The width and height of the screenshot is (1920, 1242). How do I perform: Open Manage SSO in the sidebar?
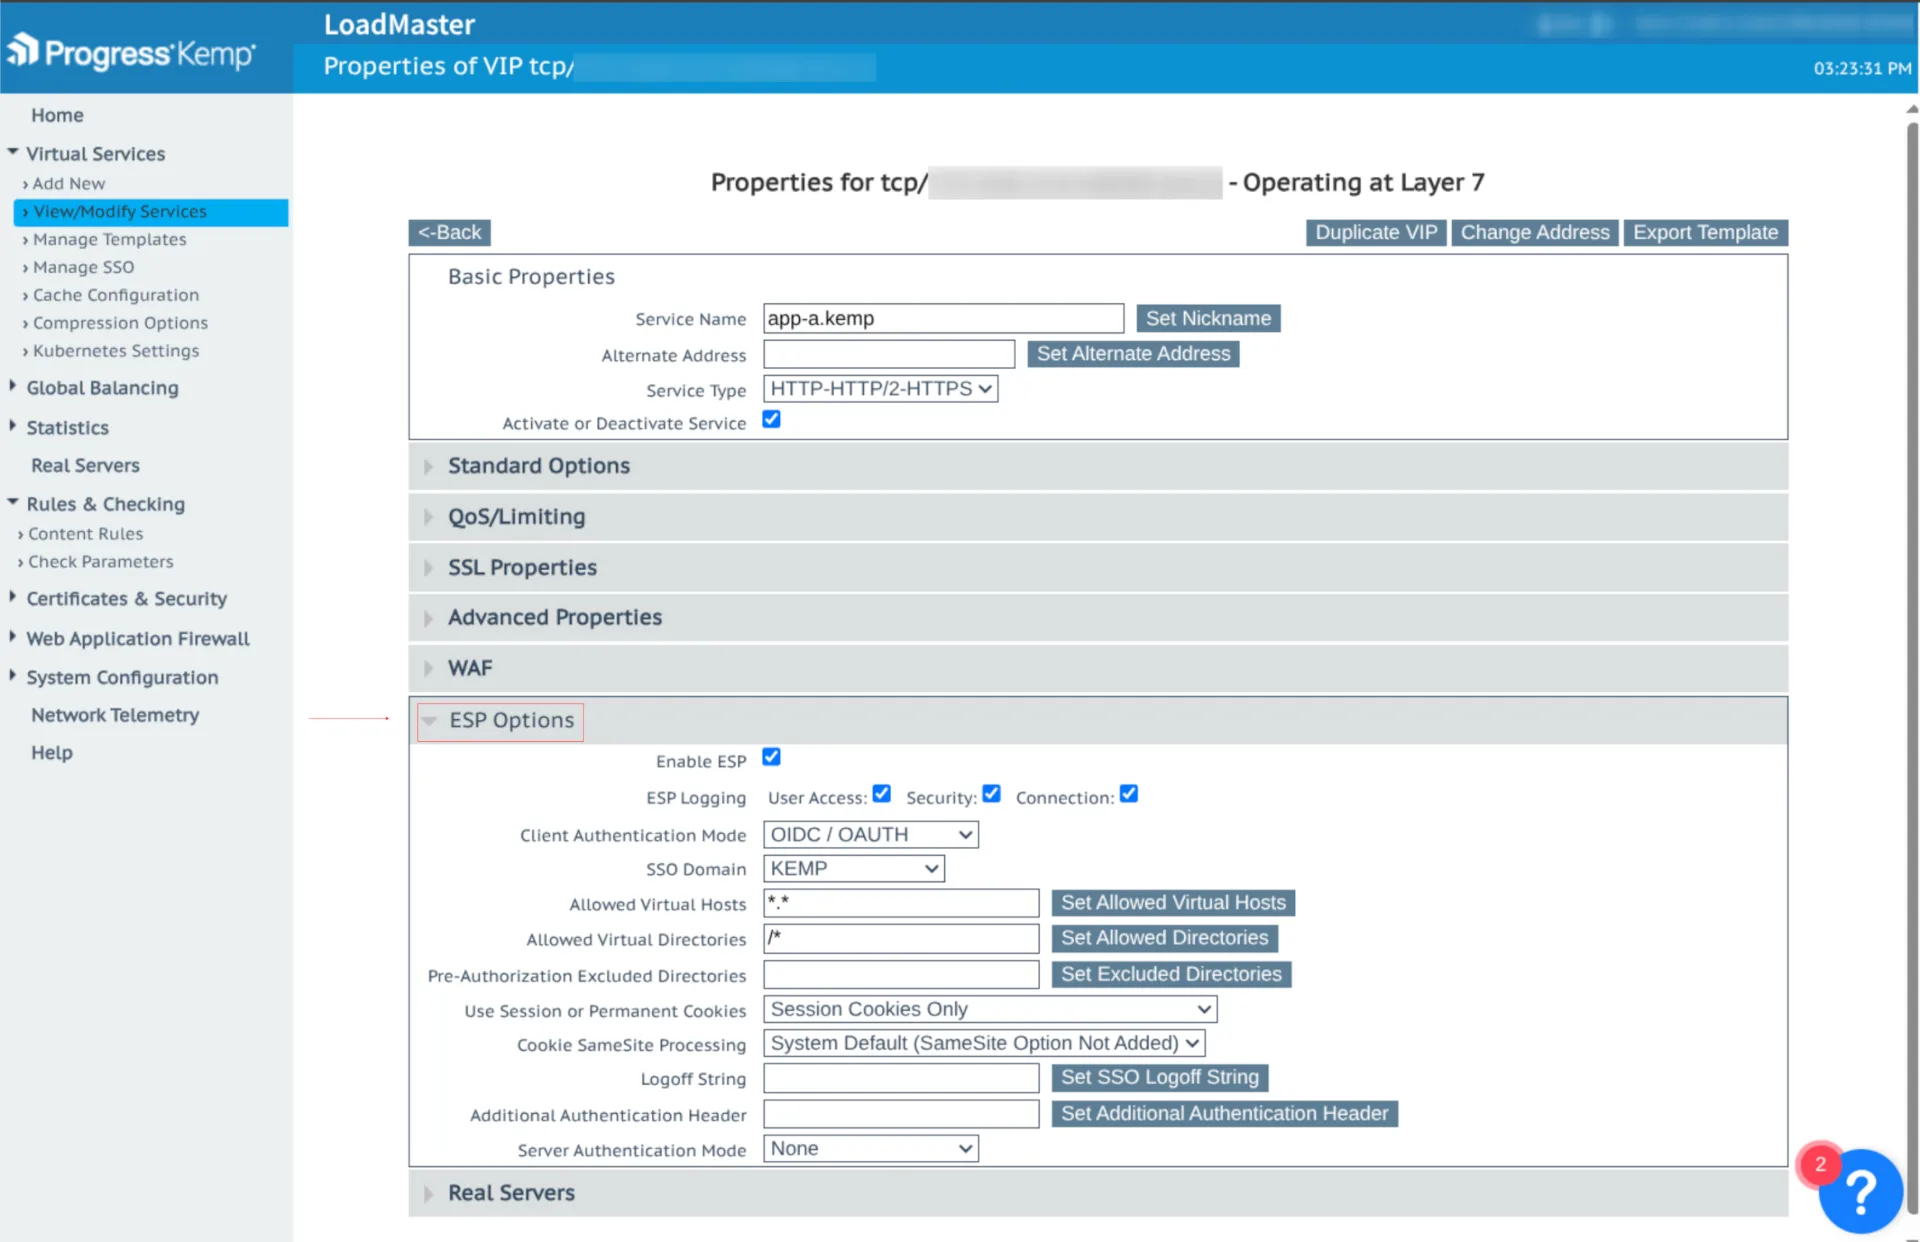click(x=83, y=267)
